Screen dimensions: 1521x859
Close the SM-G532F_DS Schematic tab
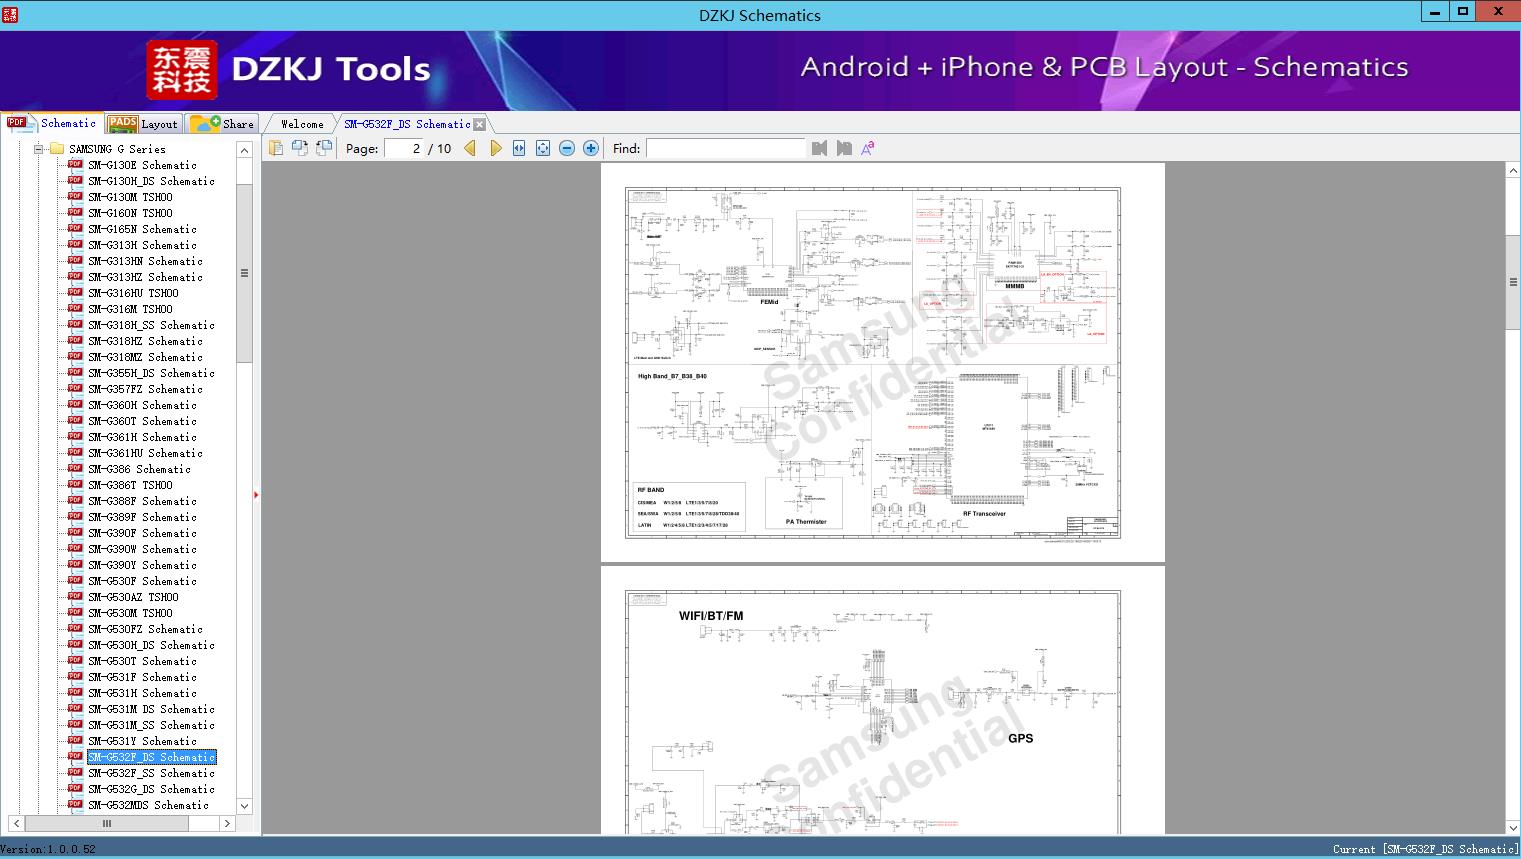[x=480, y=124]
